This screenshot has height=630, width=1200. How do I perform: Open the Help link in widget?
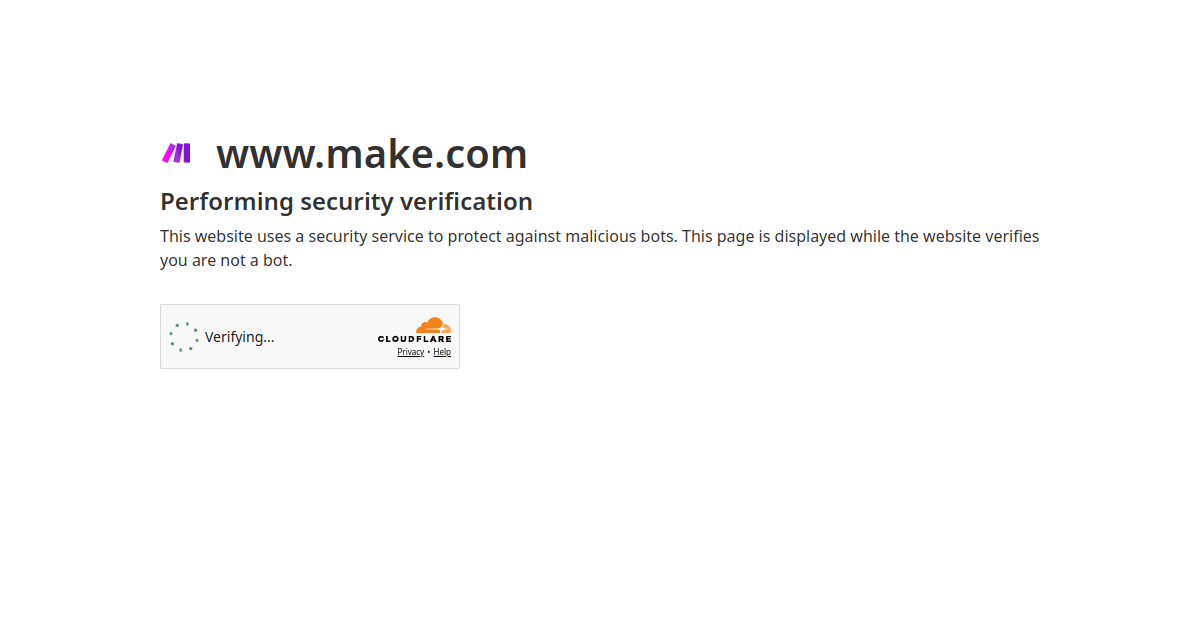click(x=442, y=352)
